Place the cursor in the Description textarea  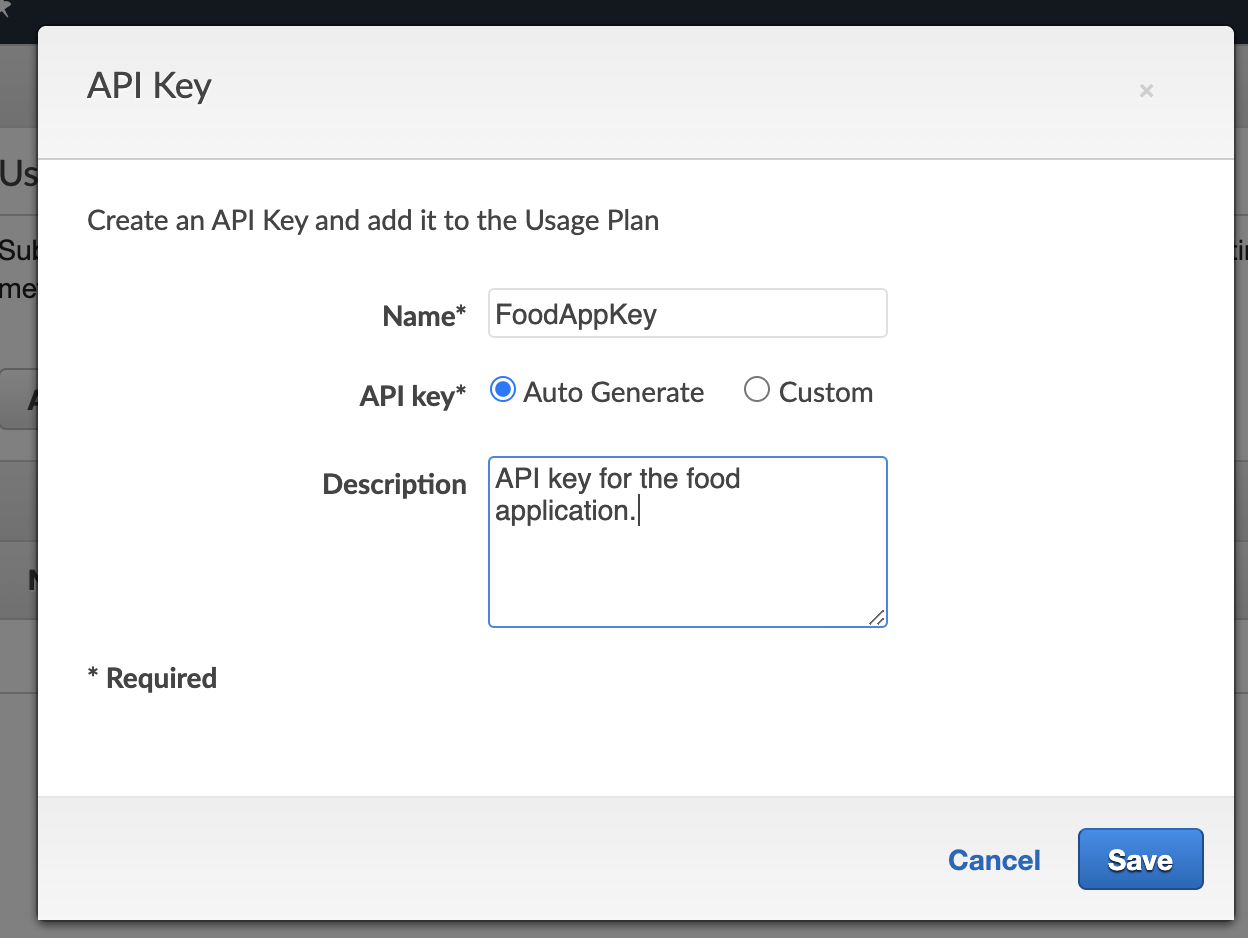coord(687,540)
